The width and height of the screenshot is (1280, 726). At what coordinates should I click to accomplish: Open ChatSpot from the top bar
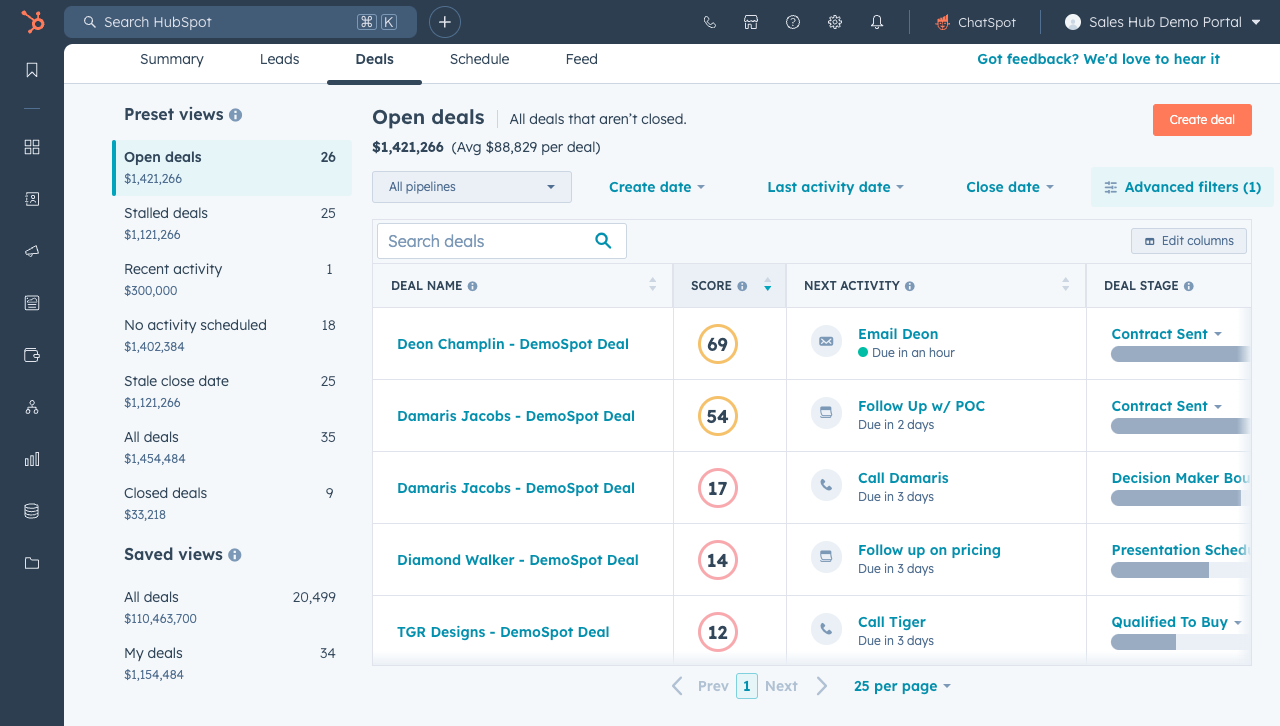tap(975, 22)
